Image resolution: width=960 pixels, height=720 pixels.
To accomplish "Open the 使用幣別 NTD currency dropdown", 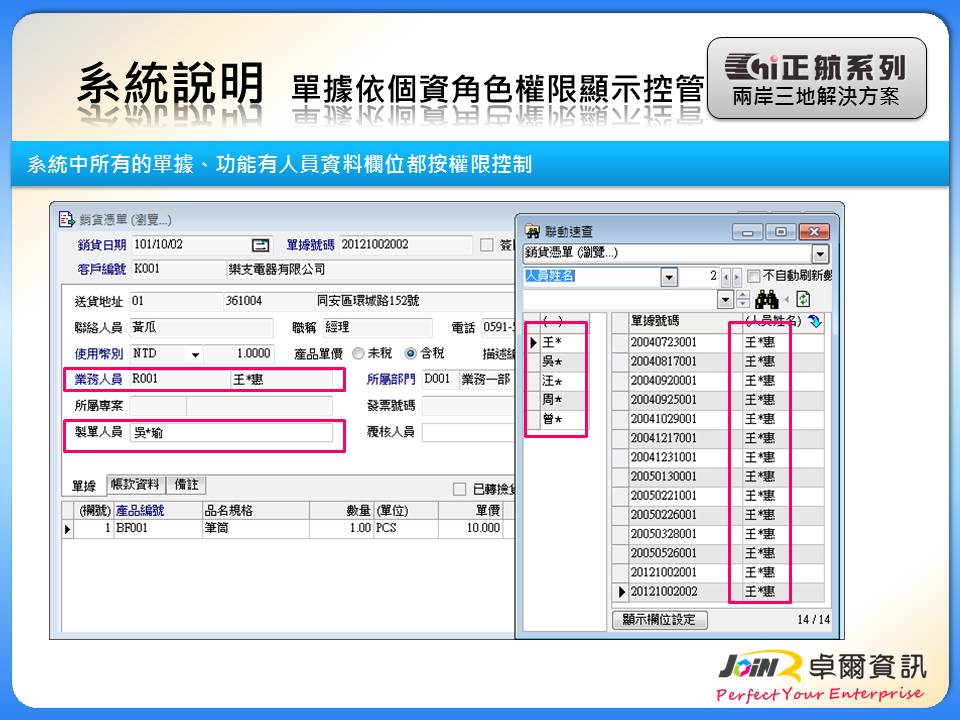I will point(195,354).
